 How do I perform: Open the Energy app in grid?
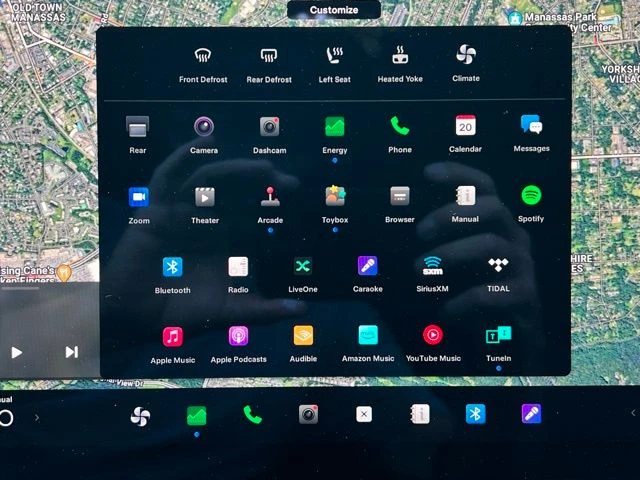click(x=335, y=135)
